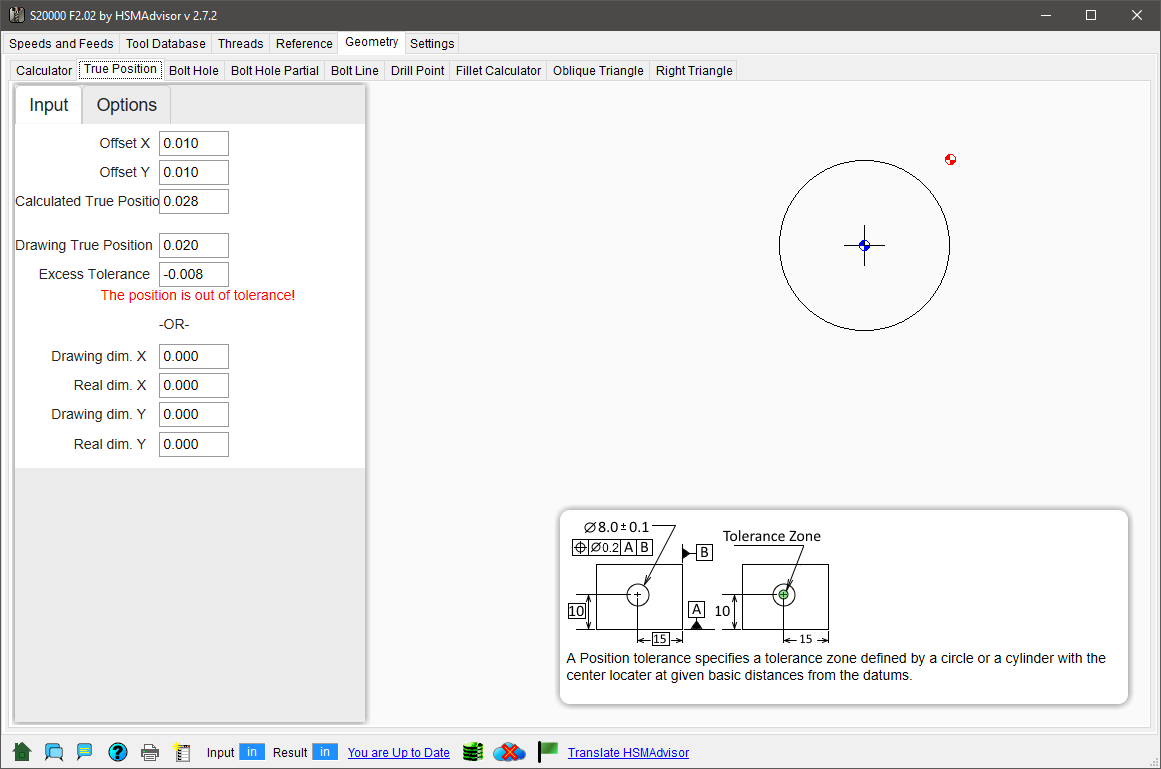Switch to the Options panel tab
Viewport: 1161px width, 769px height.
click(x=127, y=105)
